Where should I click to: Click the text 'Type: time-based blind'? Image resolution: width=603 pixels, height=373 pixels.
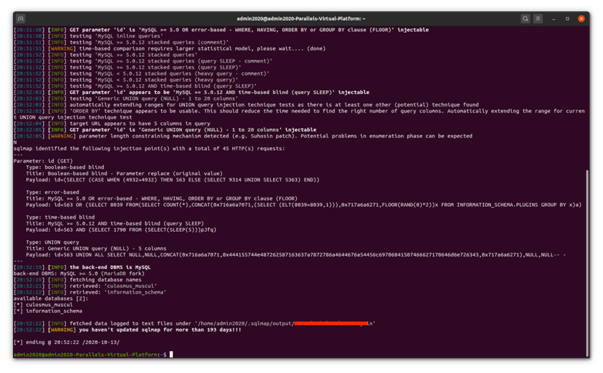pyautogui.click(x=60, y=217)
